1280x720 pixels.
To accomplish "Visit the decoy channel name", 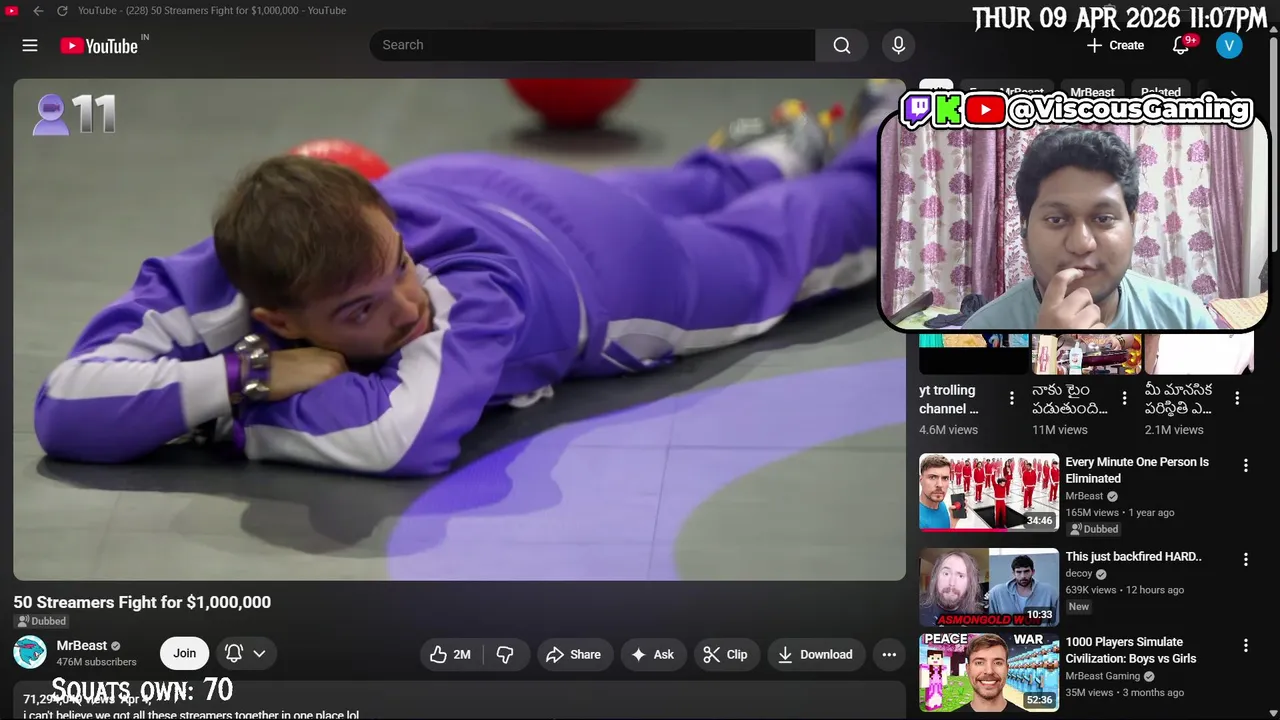I will point(1079,574).
